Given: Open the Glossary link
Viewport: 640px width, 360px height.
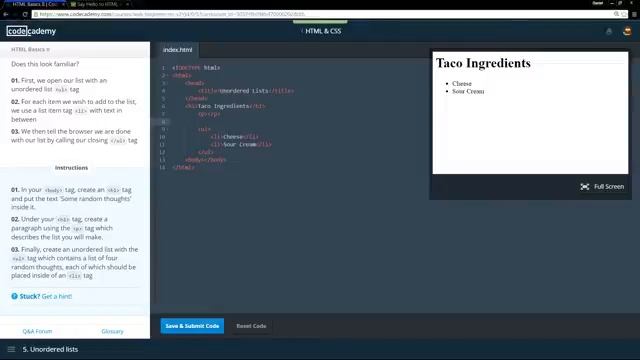Looking at the screenshot, I should pos(112,331).
